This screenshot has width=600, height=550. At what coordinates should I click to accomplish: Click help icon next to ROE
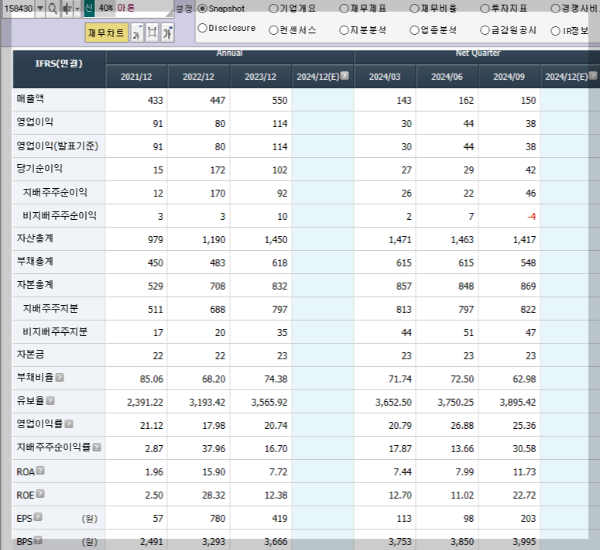40,494
